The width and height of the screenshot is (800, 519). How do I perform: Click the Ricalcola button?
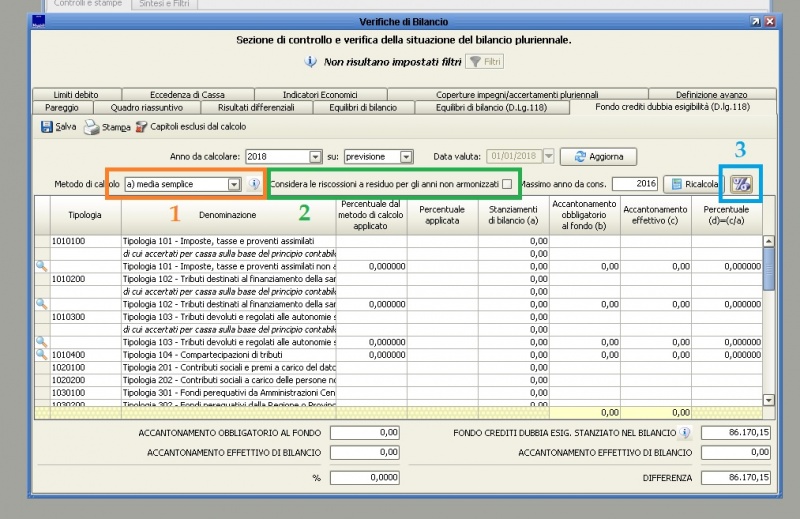coord(693,184)
